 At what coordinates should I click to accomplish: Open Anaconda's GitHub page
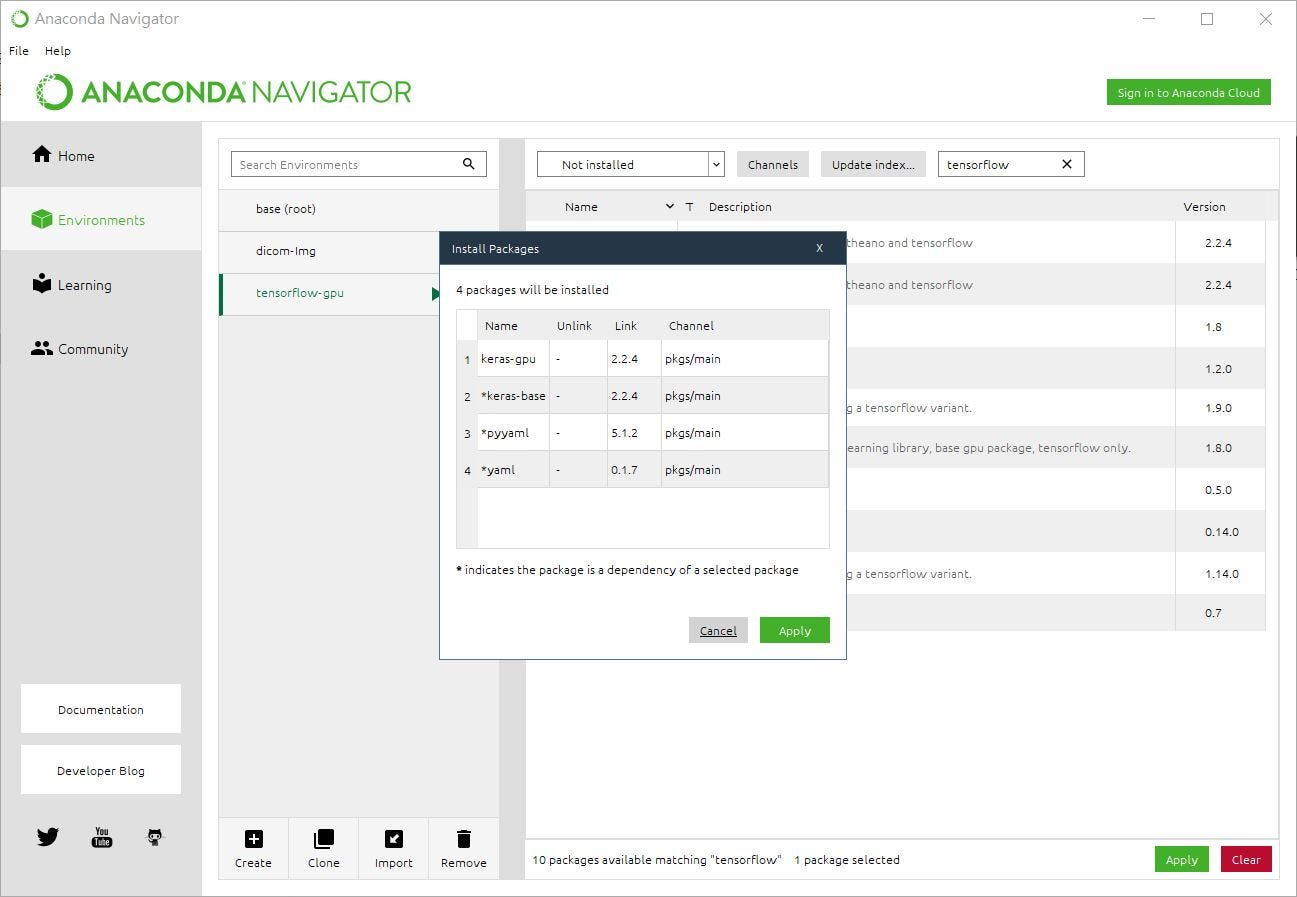coord(155,837)
